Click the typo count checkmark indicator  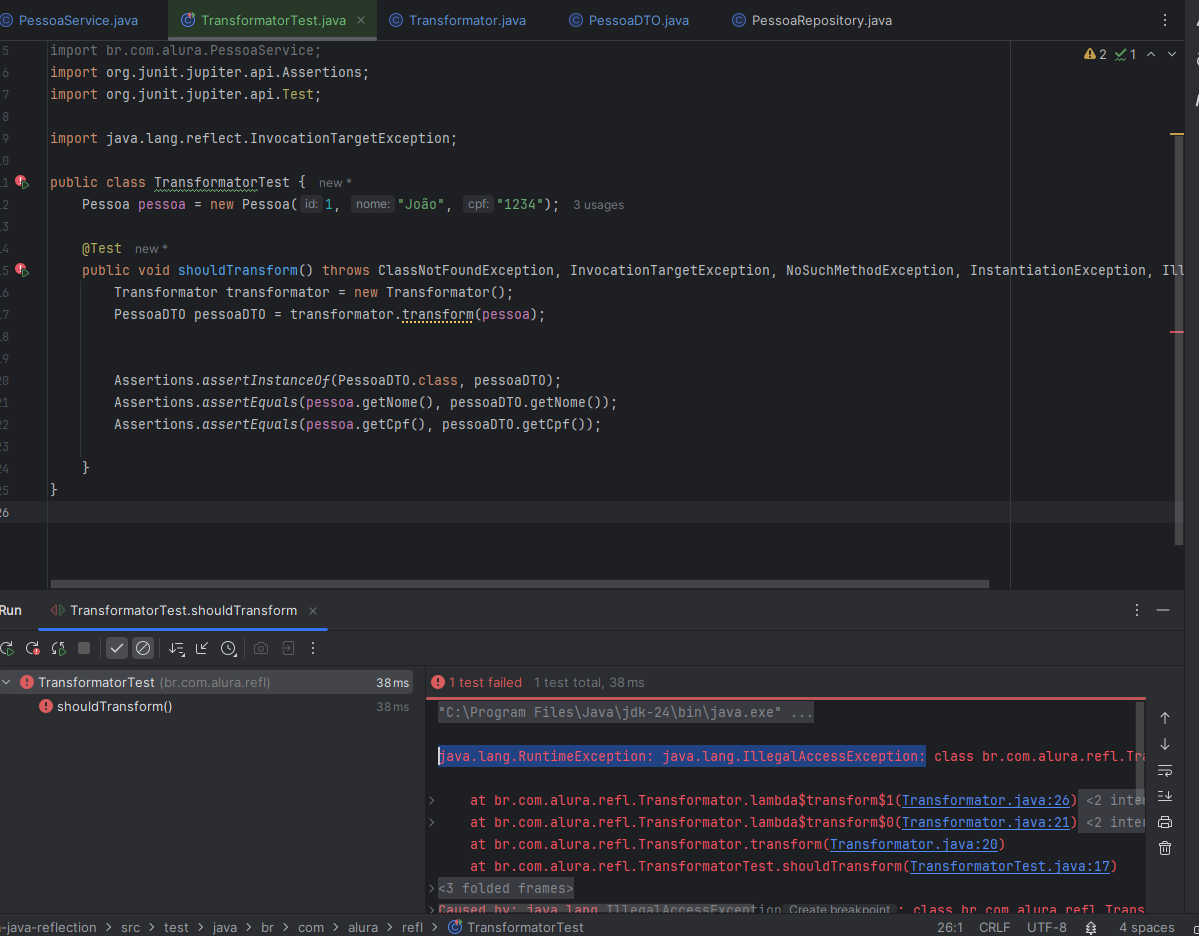[1126, 54]
